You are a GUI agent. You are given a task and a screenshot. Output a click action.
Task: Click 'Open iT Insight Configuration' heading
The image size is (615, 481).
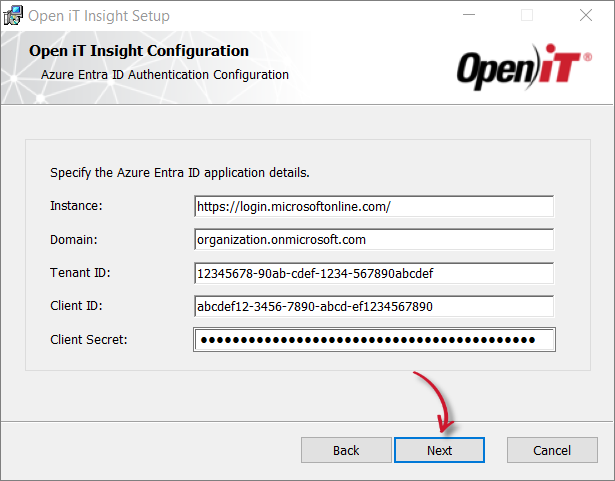point(139,51)
